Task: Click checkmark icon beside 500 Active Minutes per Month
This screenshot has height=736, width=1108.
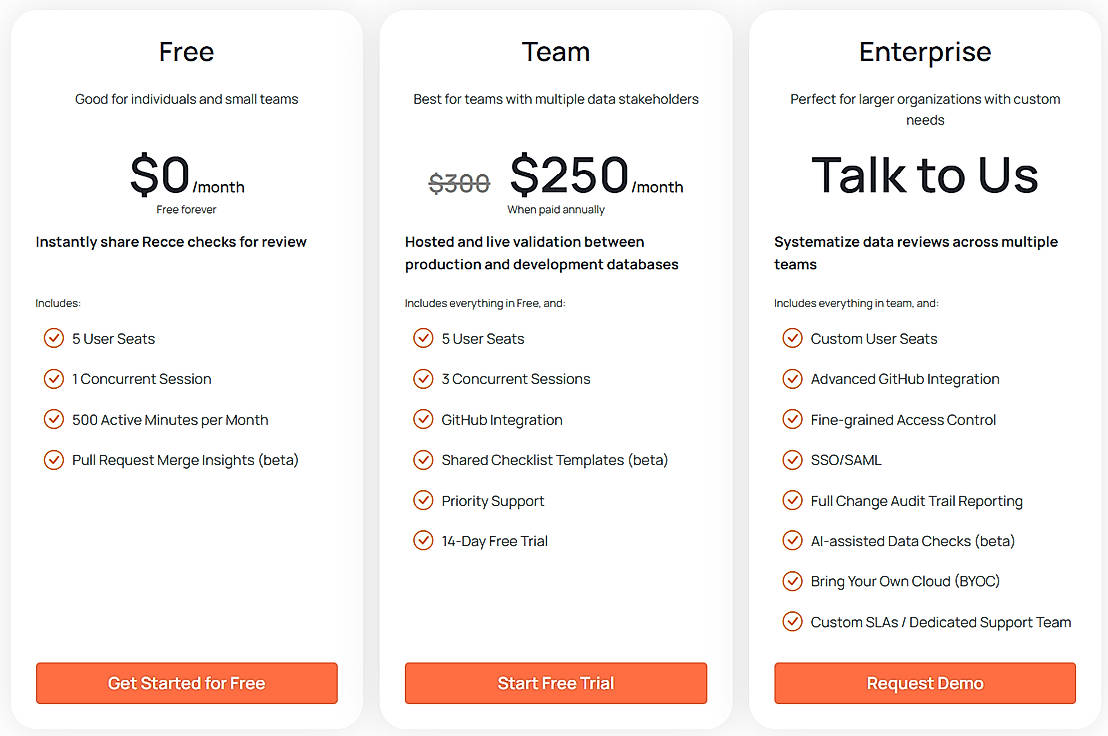Action: (x=54, y=420)
